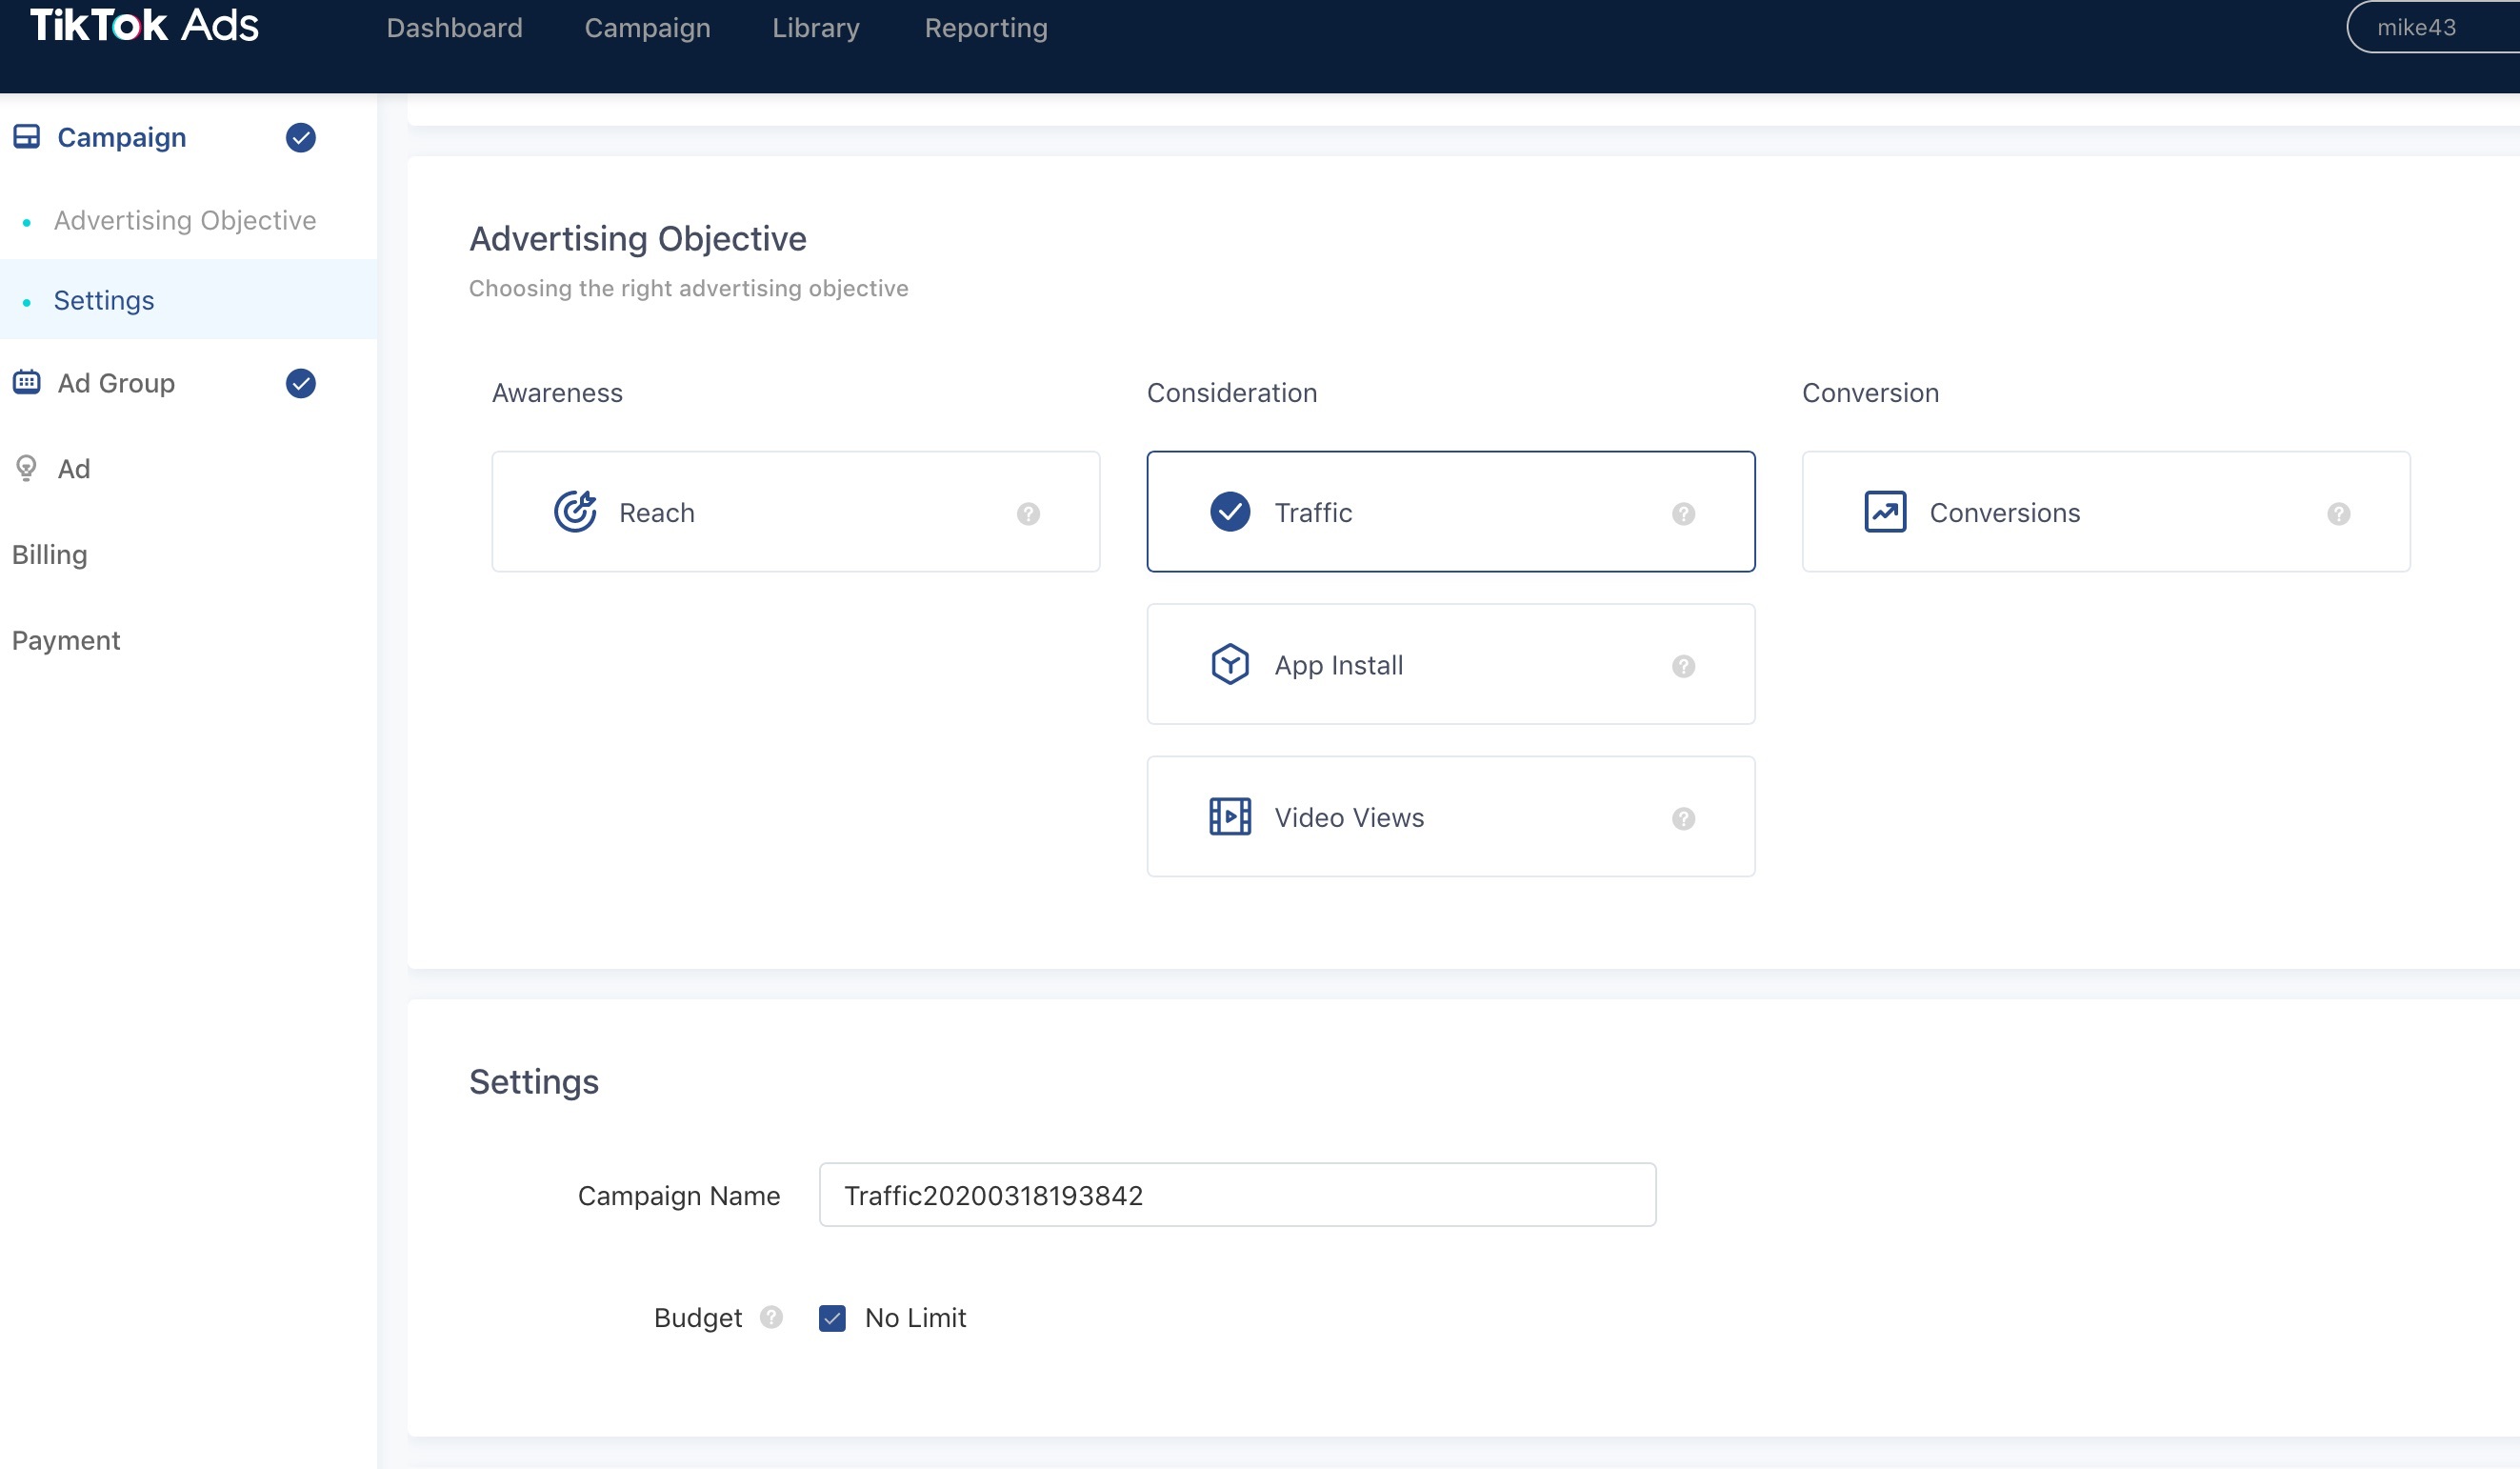Click the Awareness column heading

(x=557, y=393)
